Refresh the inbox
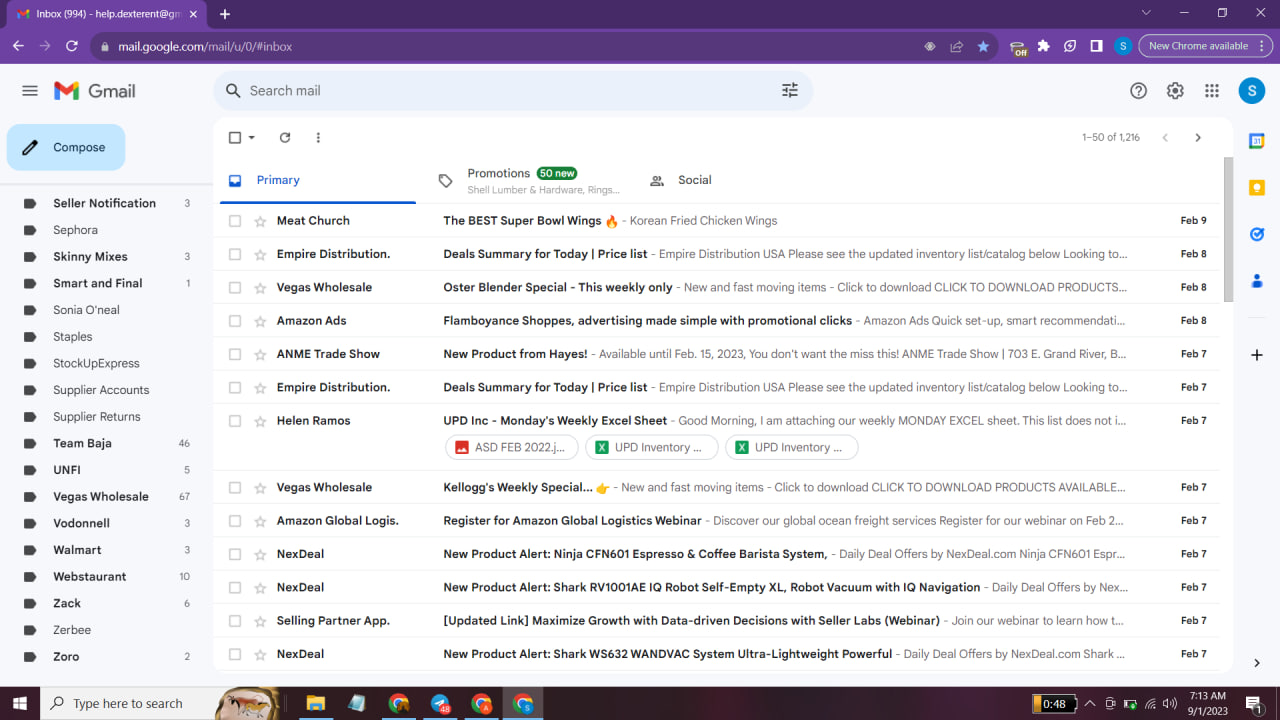Viewport: 1280px width, 720px height. click(285, 138)
